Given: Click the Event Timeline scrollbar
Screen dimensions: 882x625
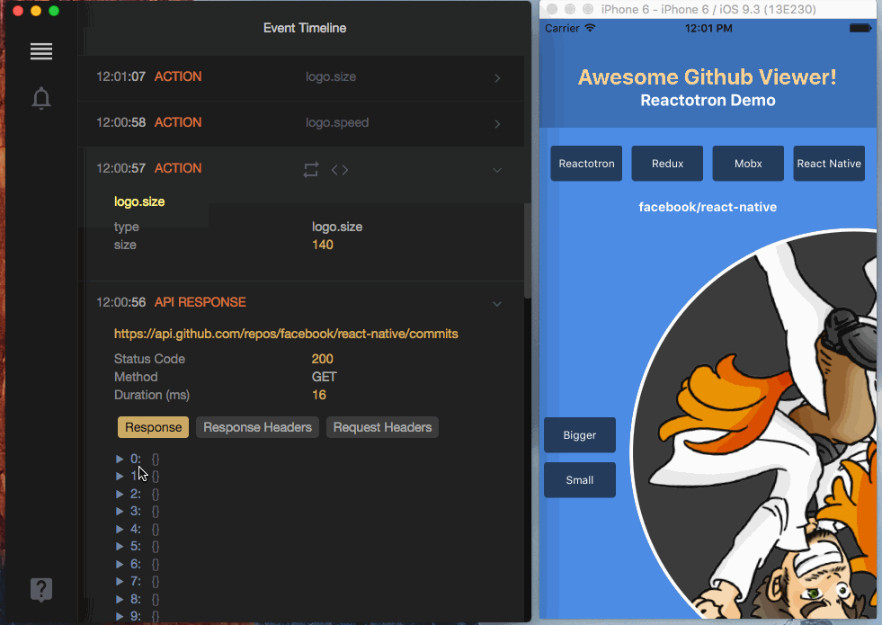Looking at the screenshot, I should (x=527, y=250).
